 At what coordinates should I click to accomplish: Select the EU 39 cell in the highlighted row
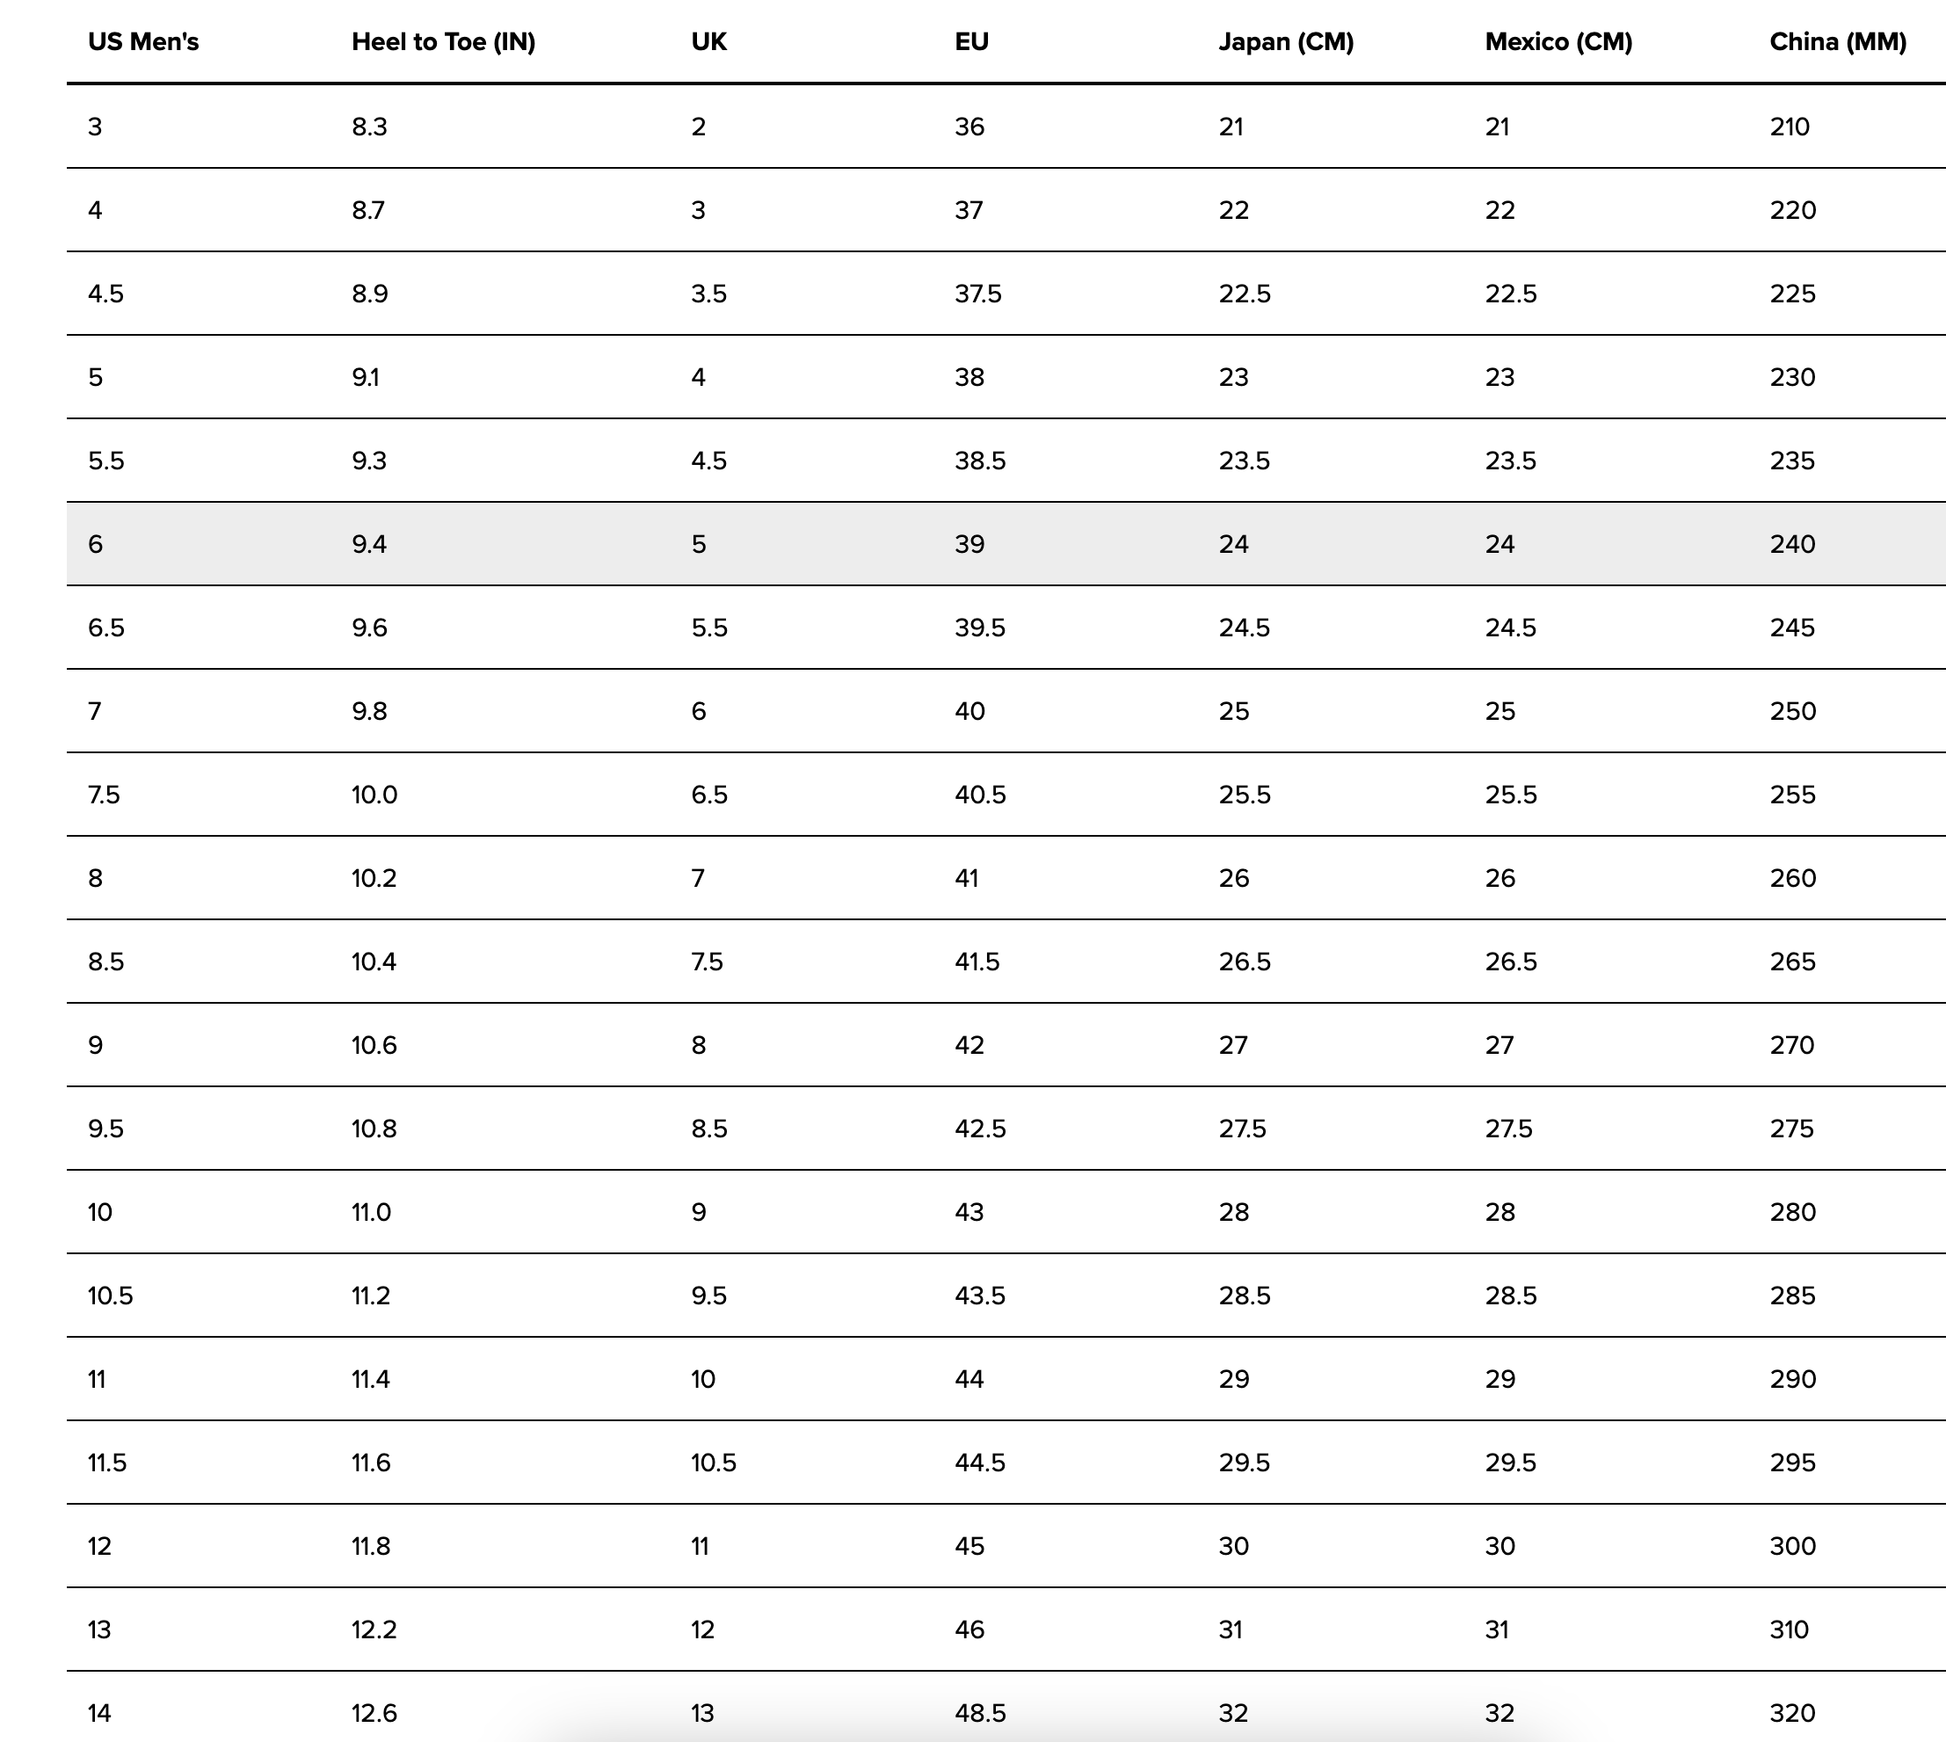click(969, 544)
